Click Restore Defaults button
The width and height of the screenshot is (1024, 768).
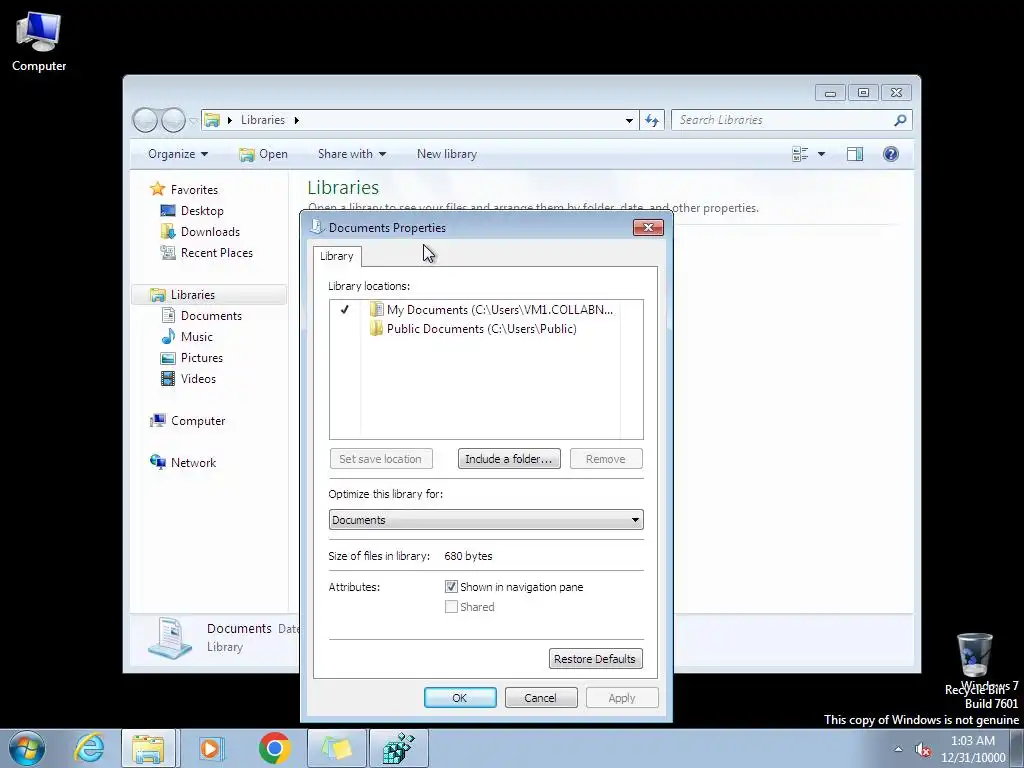click(x=595, y=659)
